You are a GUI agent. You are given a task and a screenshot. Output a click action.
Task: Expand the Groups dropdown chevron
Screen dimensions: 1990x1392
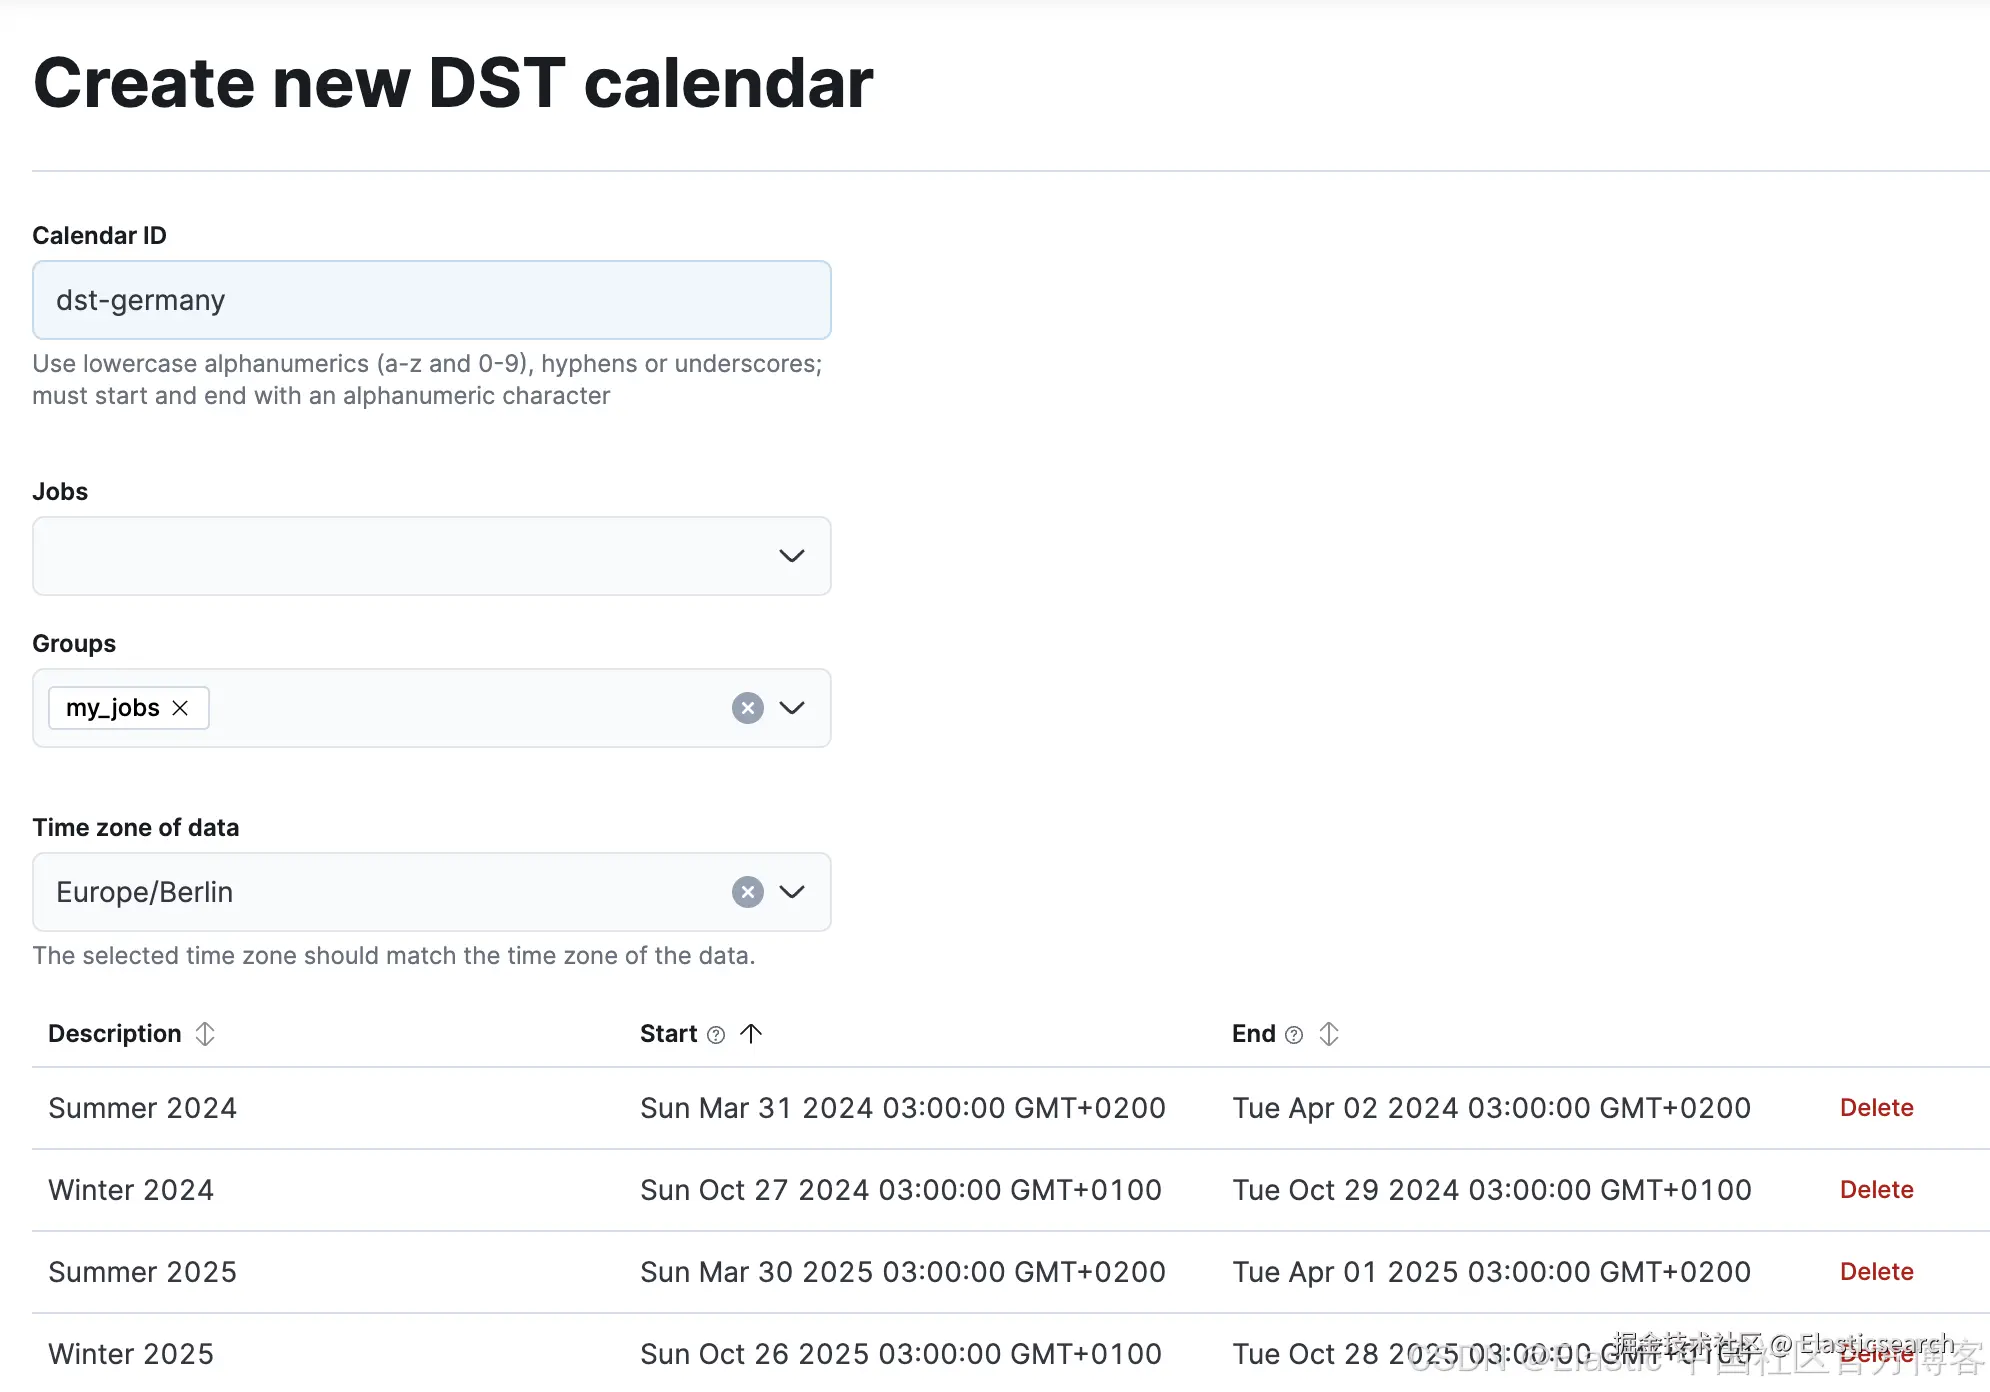click(792, 708)
